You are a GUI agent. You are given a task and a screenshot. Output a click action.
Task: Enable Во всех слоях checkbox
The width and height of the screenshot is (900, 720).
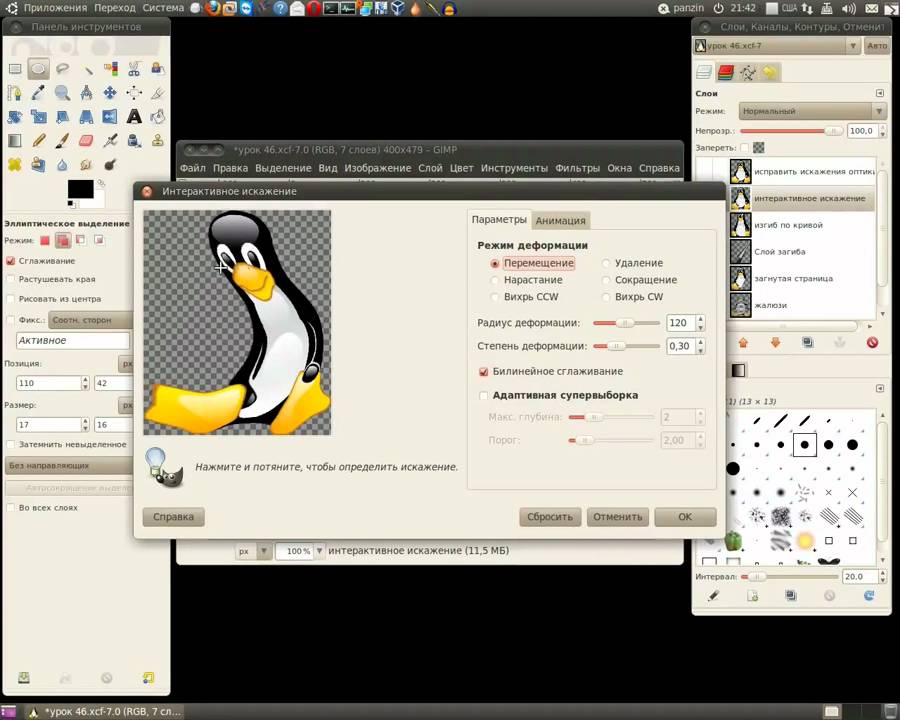tap(10, 508)
